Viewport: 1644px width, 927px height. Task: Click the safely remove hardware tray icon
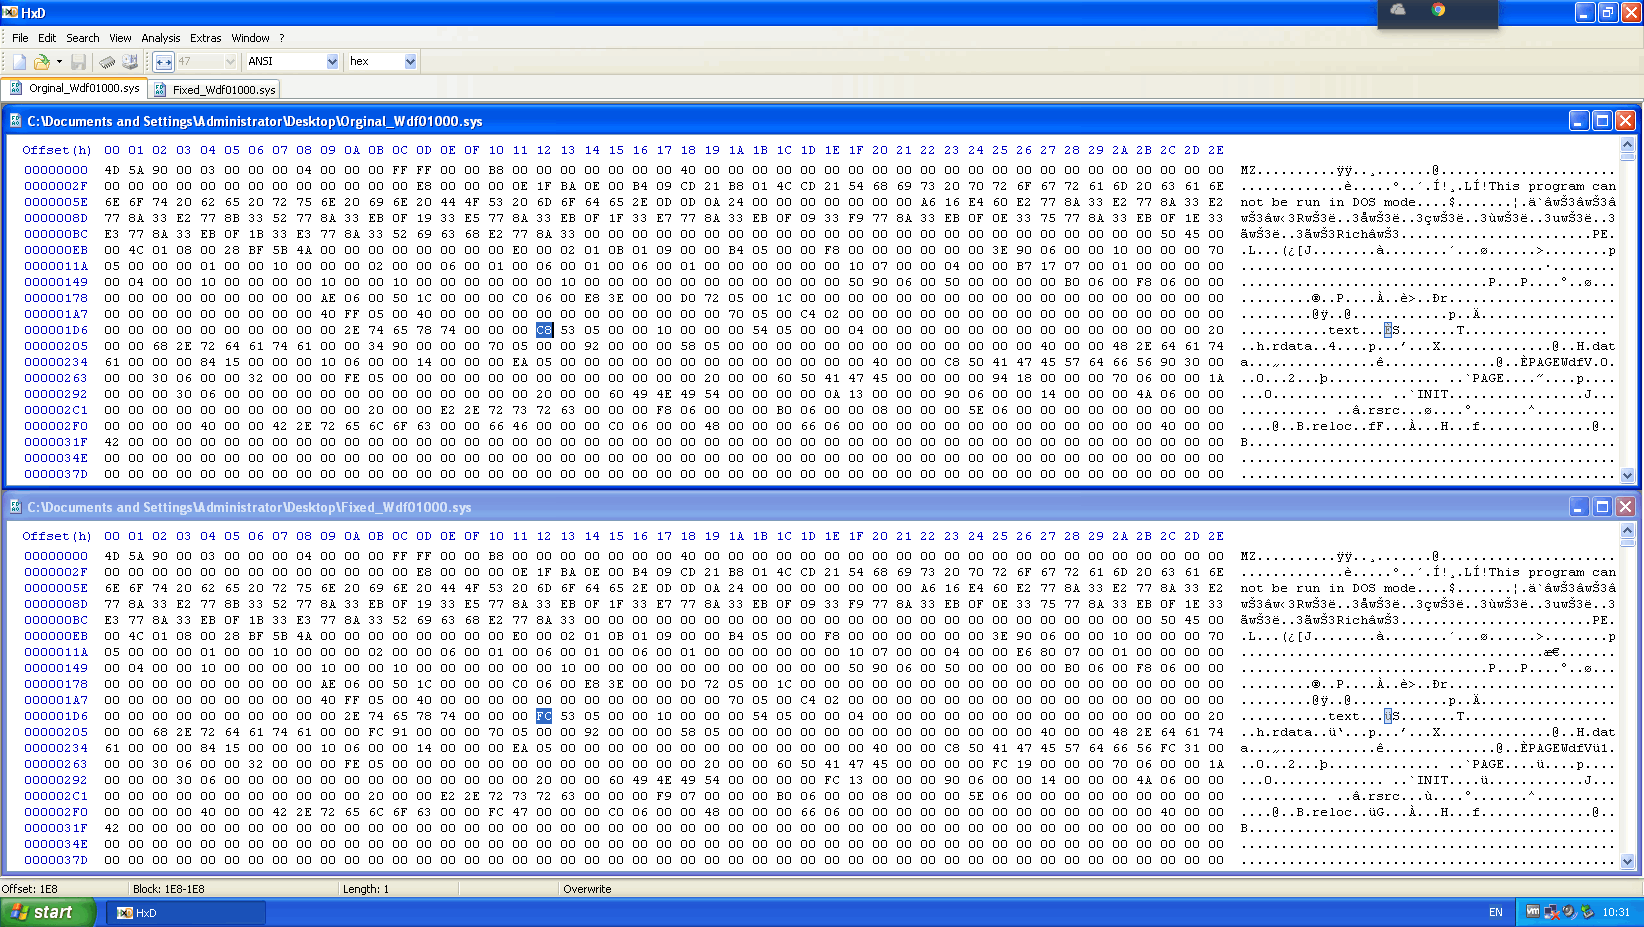pyautogui.click(x=1587, y=911)
